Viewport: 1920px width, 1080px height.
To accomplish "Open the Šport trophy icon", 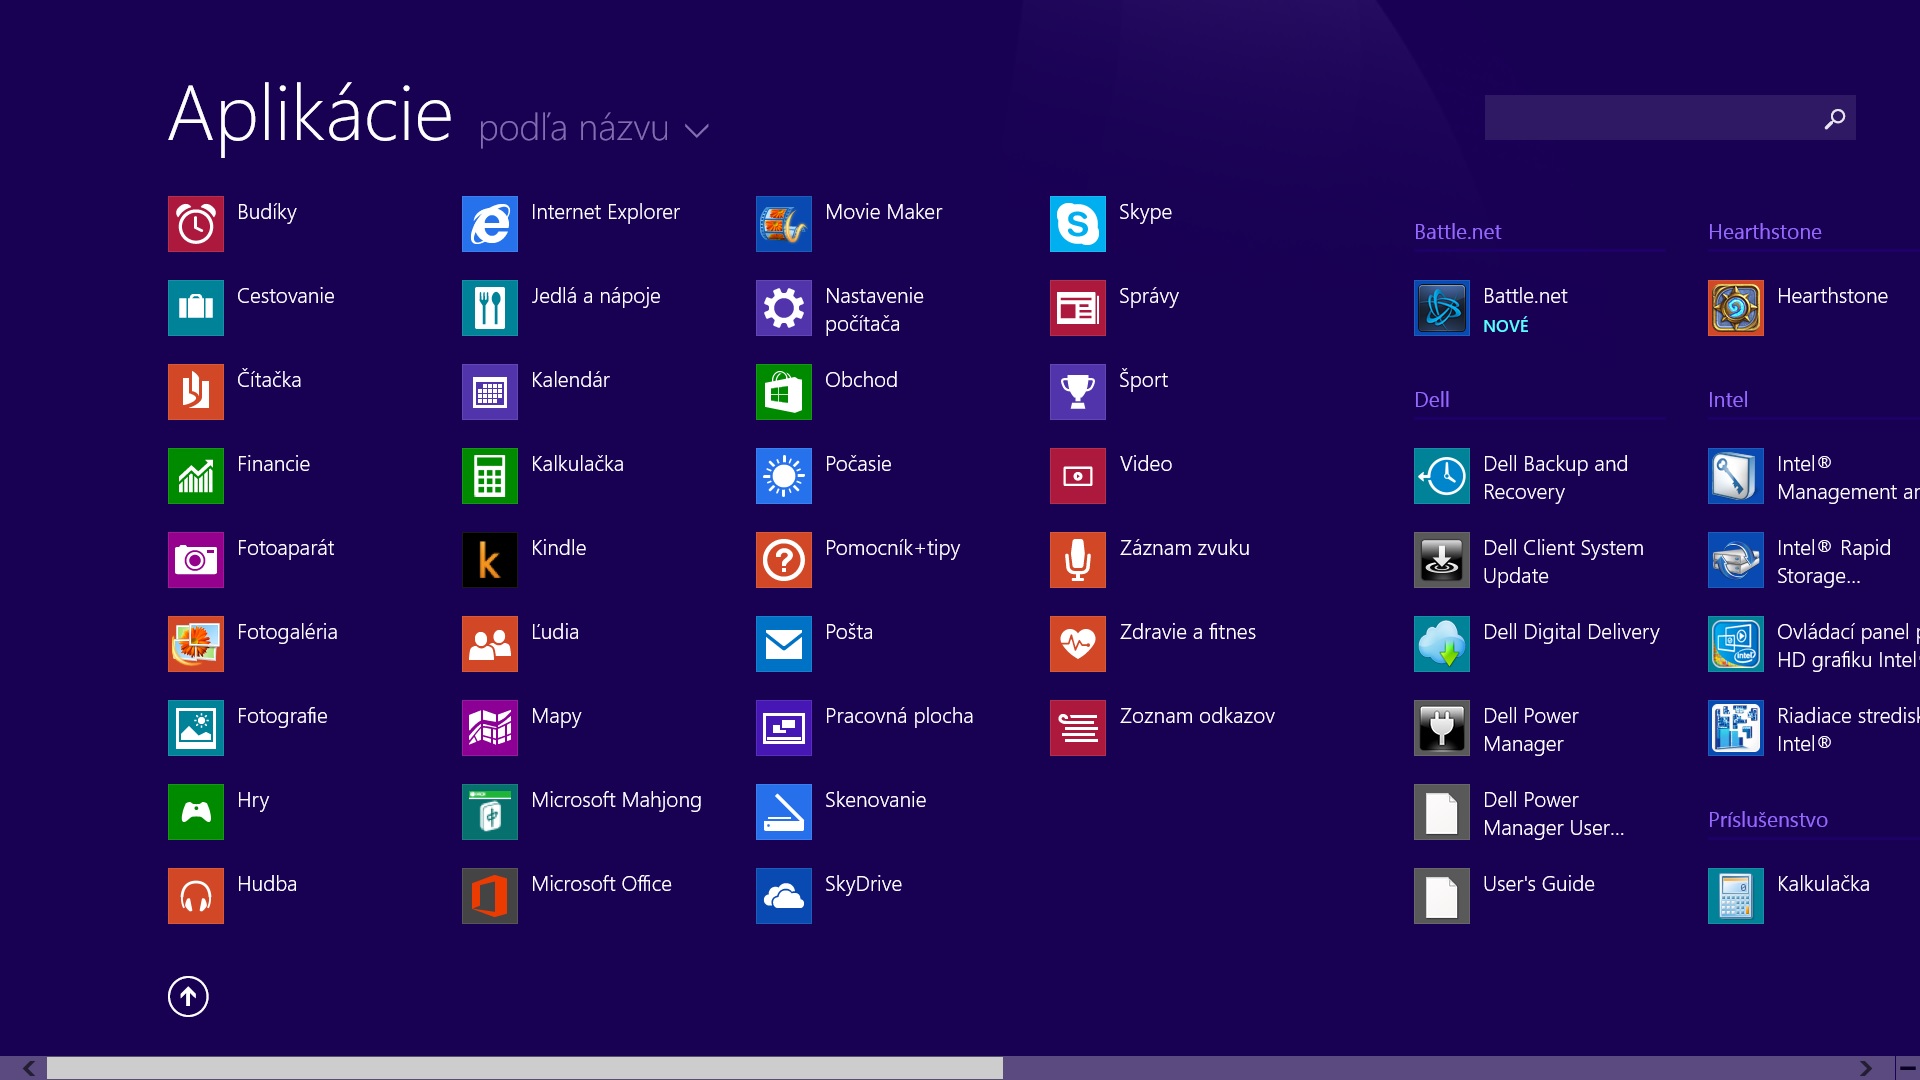I will pyautogui.click(x=1078, y=392).
